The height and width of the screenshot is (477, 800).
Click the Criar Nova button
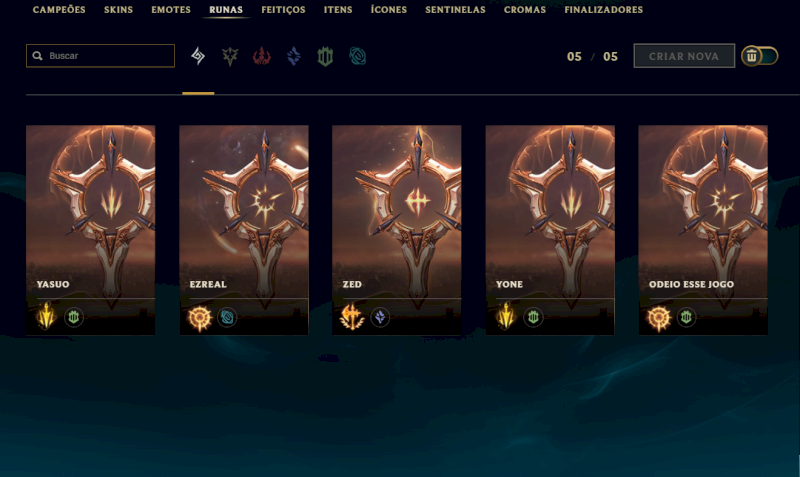click(x=684, y=56)
